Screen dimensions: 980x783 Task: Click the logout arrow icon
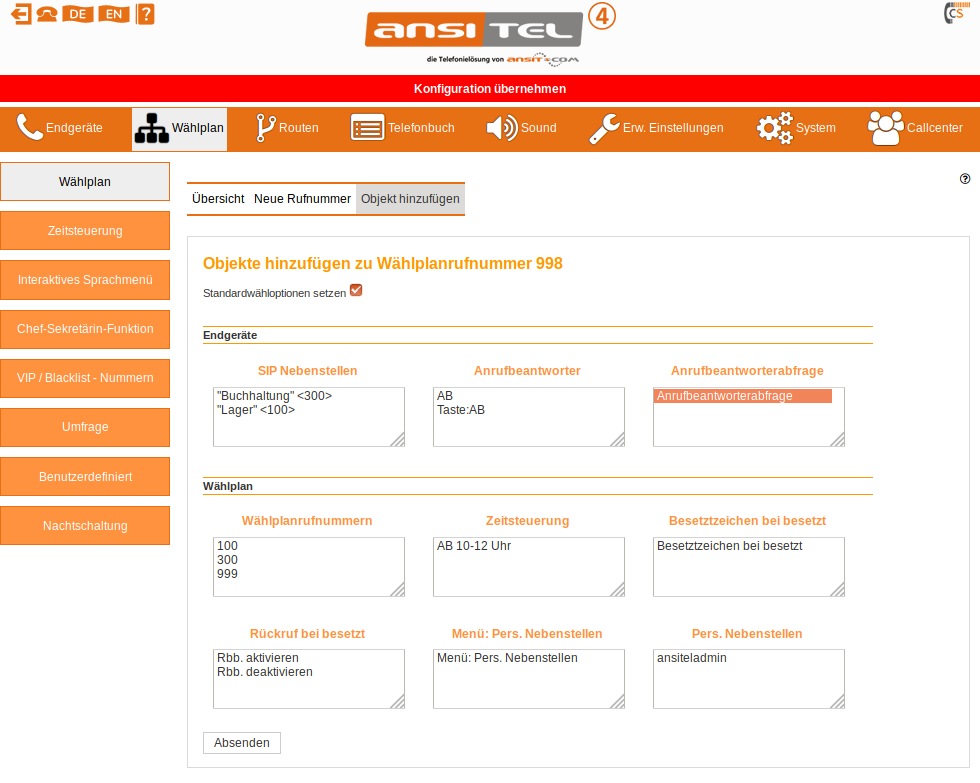[x=20, y=14]
